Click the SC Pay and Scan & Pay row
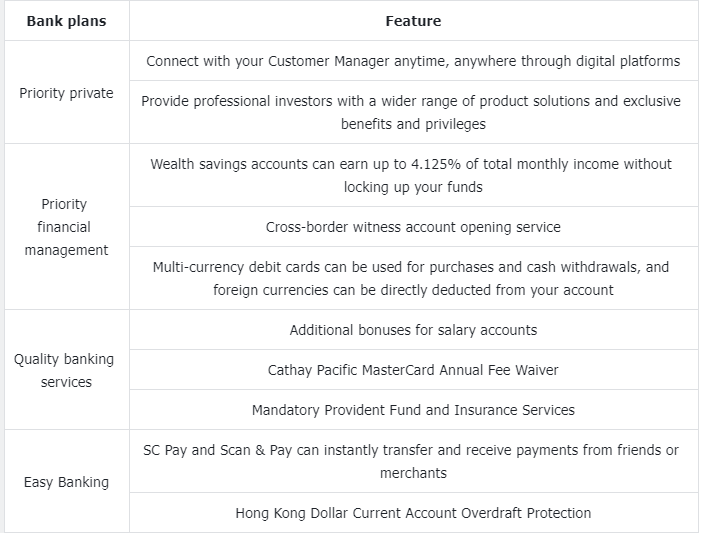 point(413,461)
